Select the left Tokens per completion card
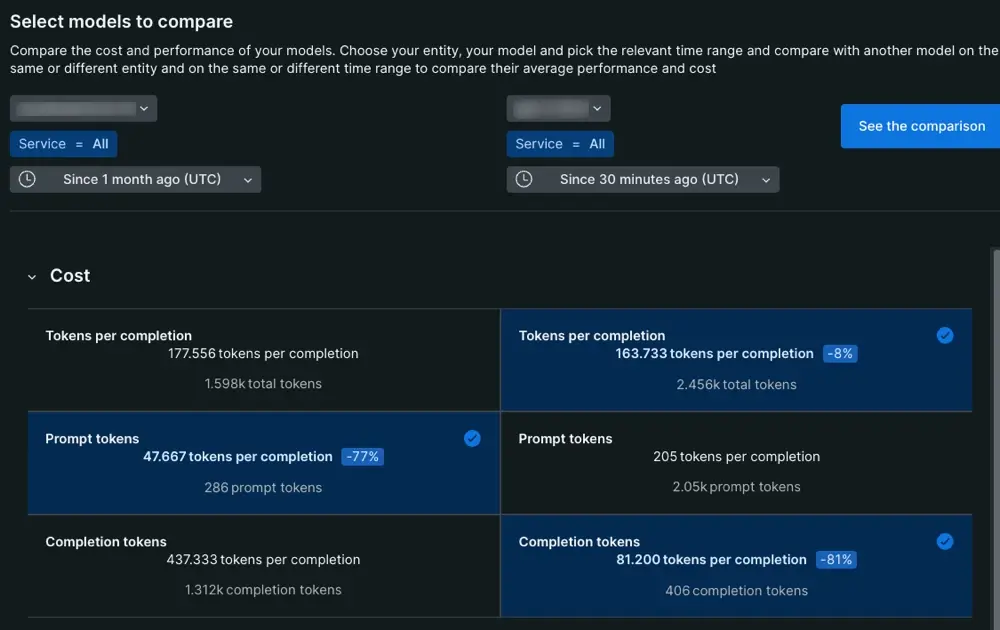Screen dimensions: 1000x630 click(x=264, y=360)
